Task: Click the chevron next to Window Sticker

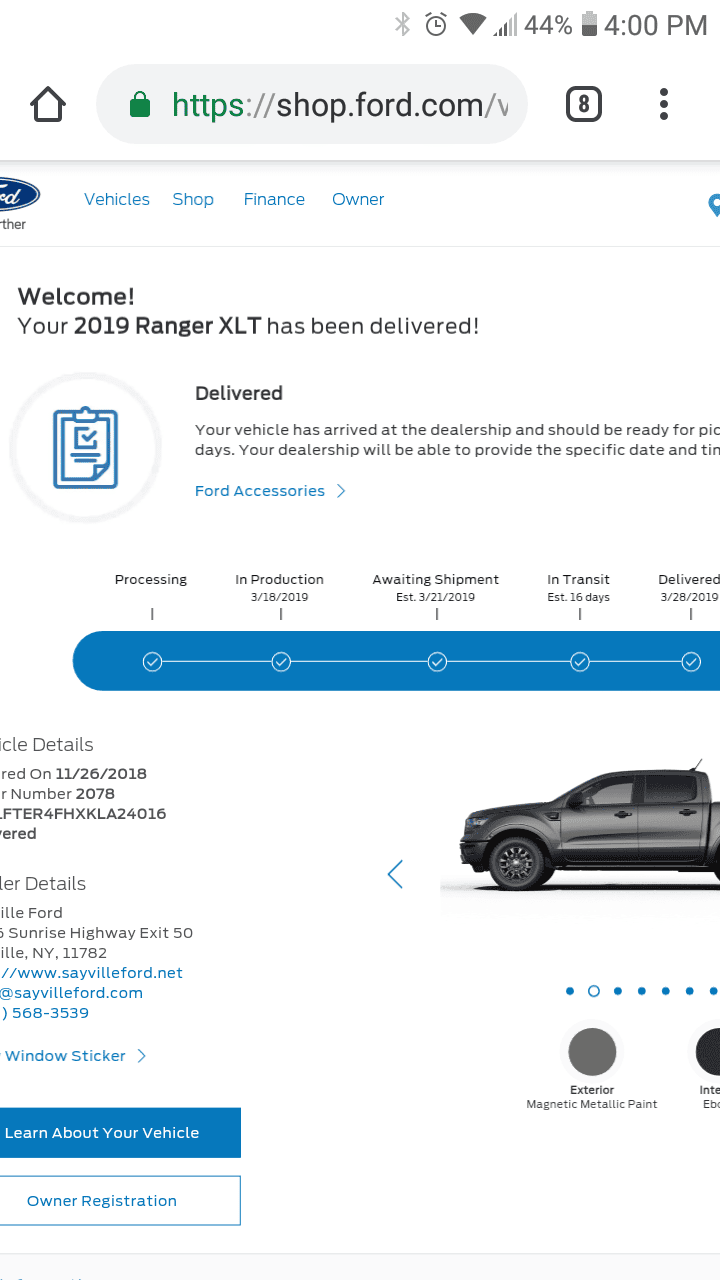Action: coord(141,1056)
